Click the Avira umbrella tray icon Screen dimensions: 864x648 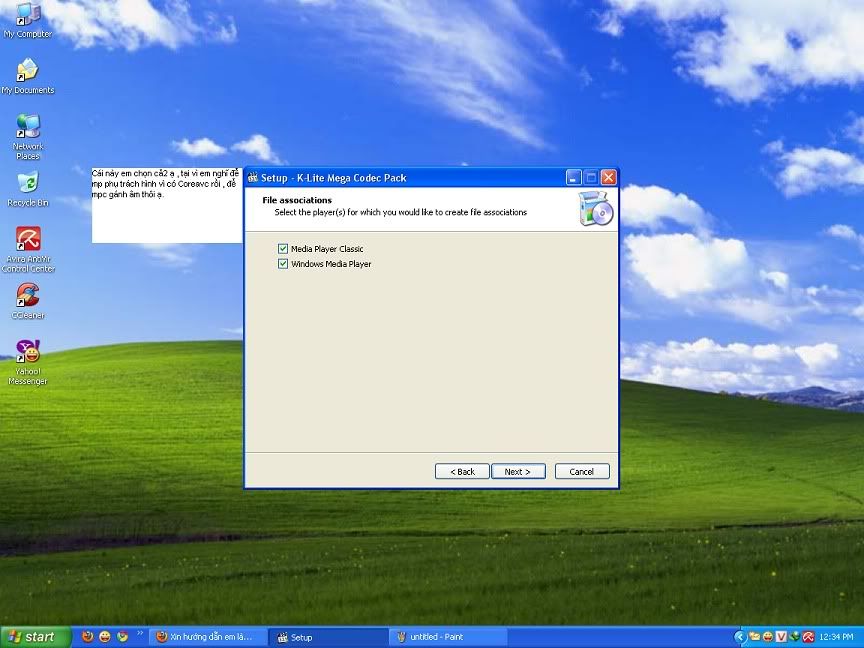click(808, 637)
